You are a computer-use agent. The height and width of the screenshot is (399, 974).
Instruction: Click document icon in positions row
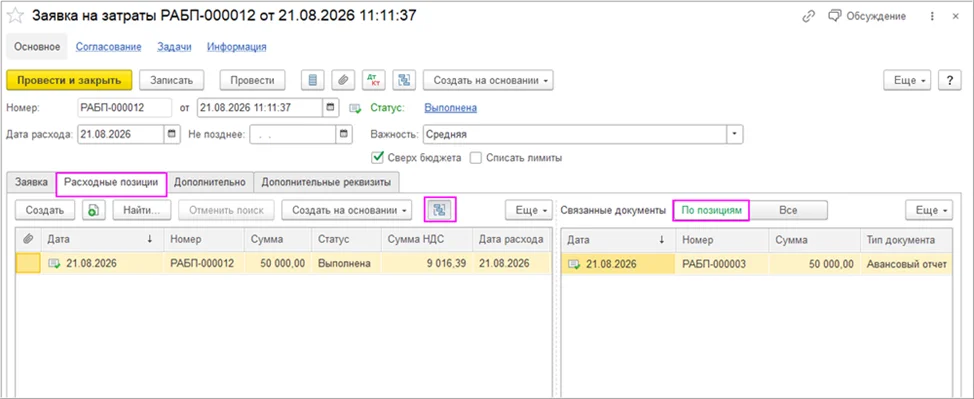tap(55, 264)
